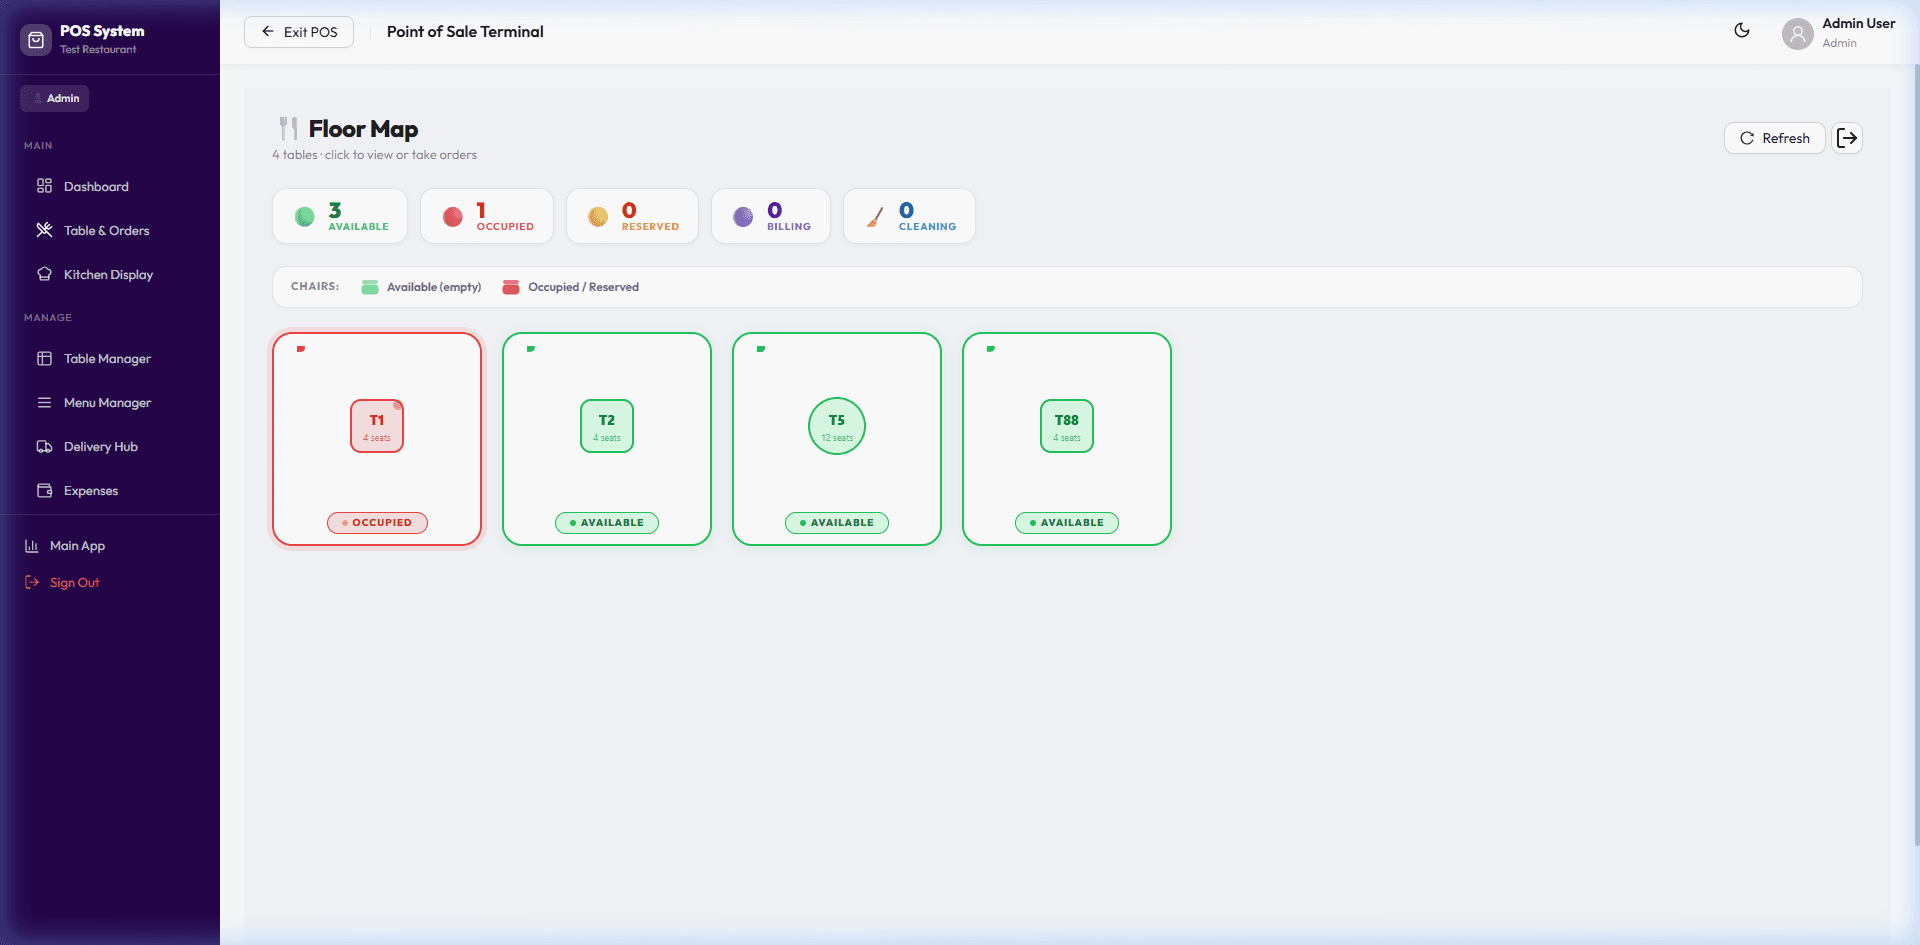Image resolution: width=1920 pixels, height=945 pixels.
Task: Select available table T2
Action: click(607, 439)
